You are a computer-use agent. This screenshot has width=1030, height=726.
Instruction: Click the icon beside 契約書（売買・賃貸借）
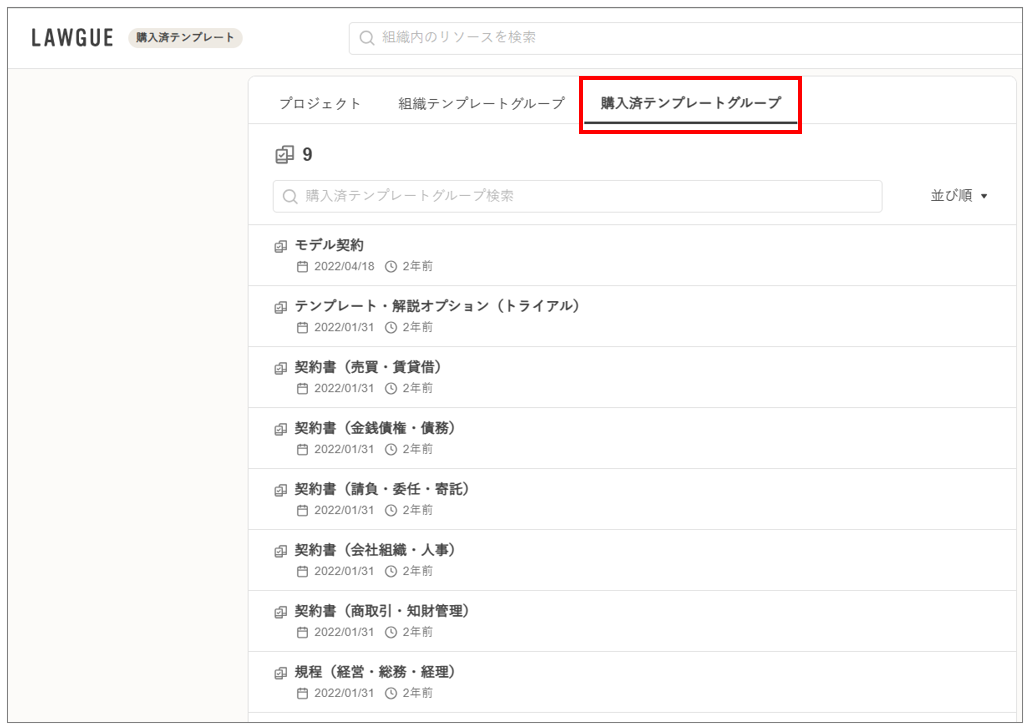point(281,368)
